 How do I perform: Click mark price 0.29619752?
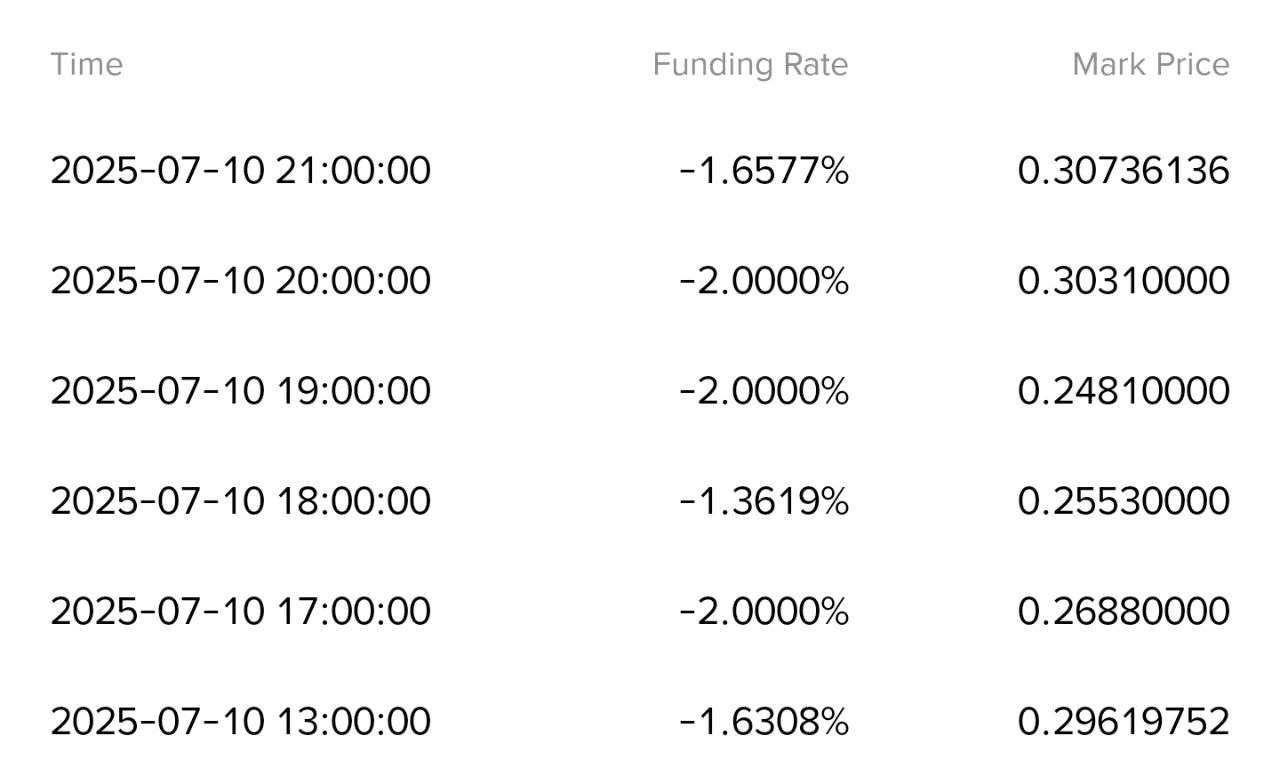coord(1124,720)
